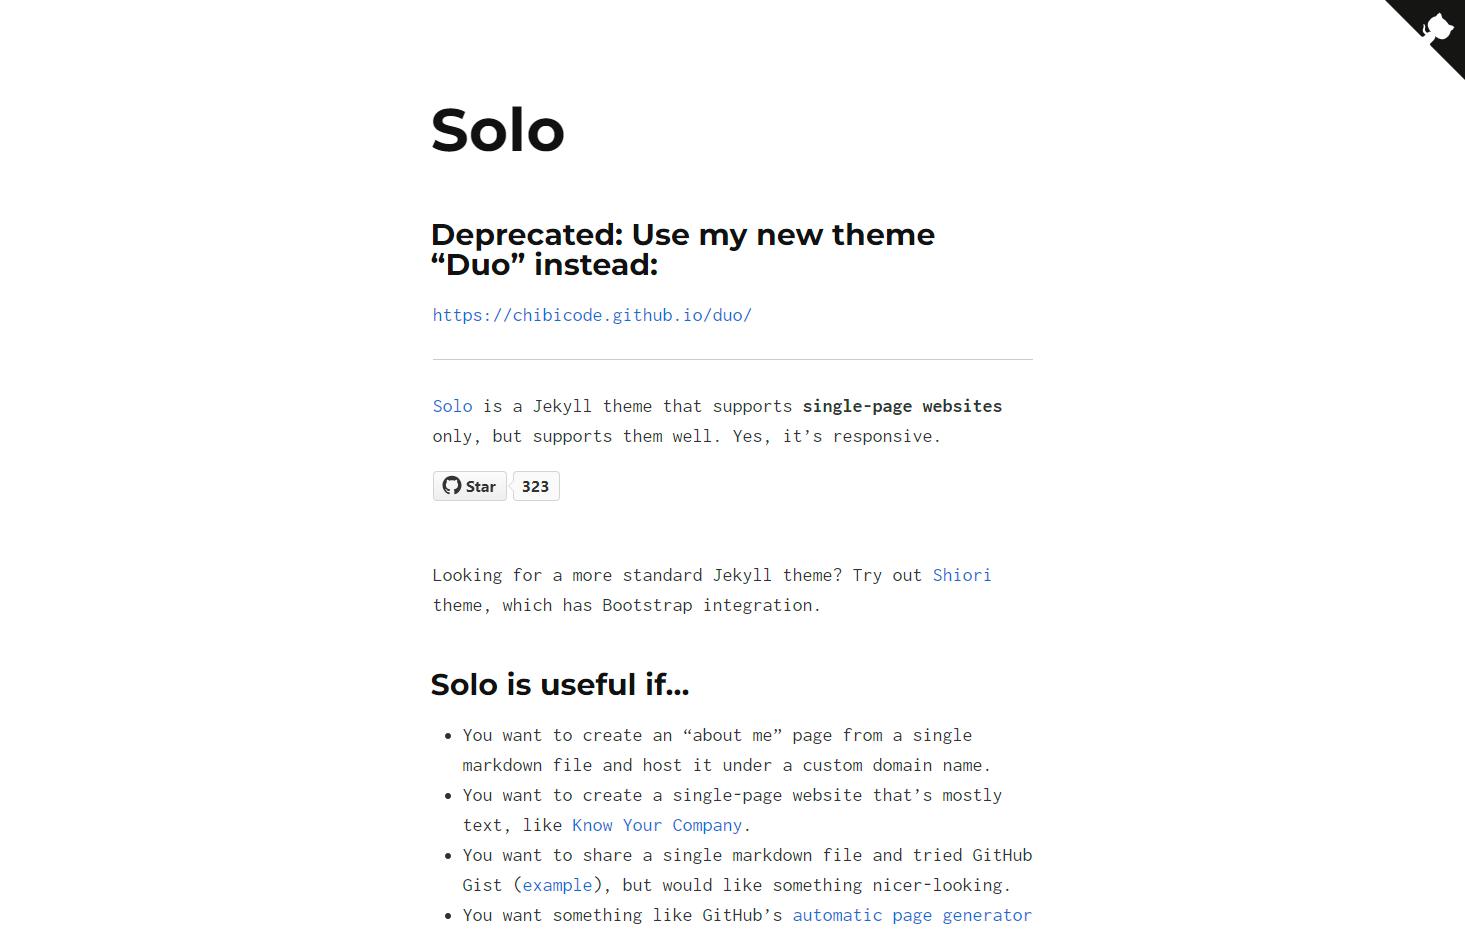
Task: Open the example GitHub Gist link
Action: pyautogui.click(x=556, y=885)
